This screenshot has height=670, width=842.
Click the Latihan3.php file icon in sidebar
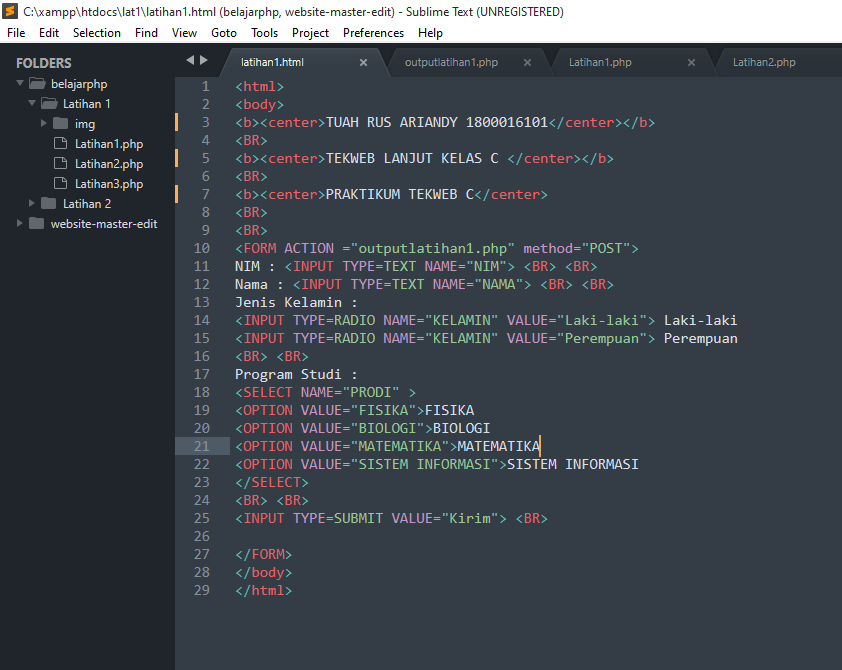[x=61, y=183]
